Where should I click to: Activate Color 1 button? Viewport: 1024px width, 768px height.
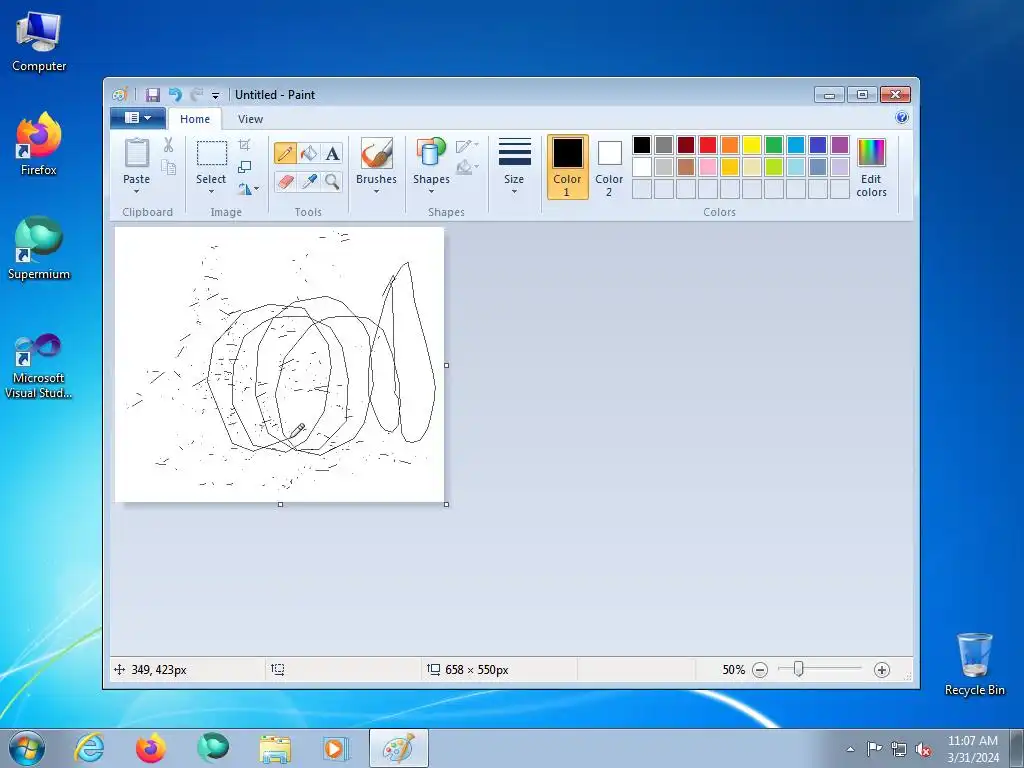coord(567,167)
